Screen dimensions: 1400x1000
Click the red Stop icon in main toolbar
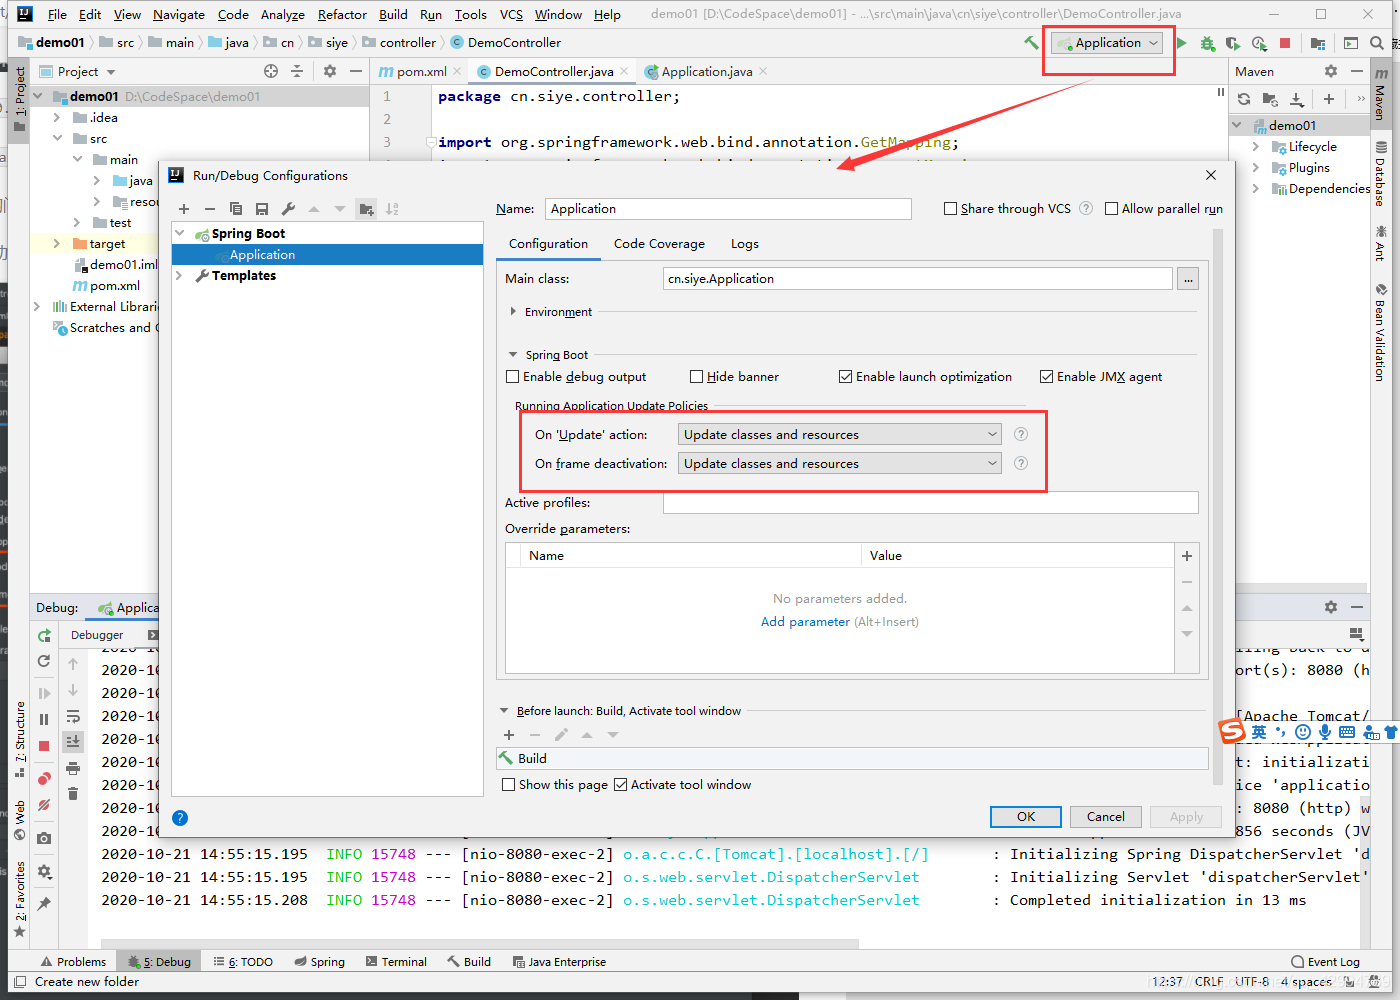point(1285,43)
